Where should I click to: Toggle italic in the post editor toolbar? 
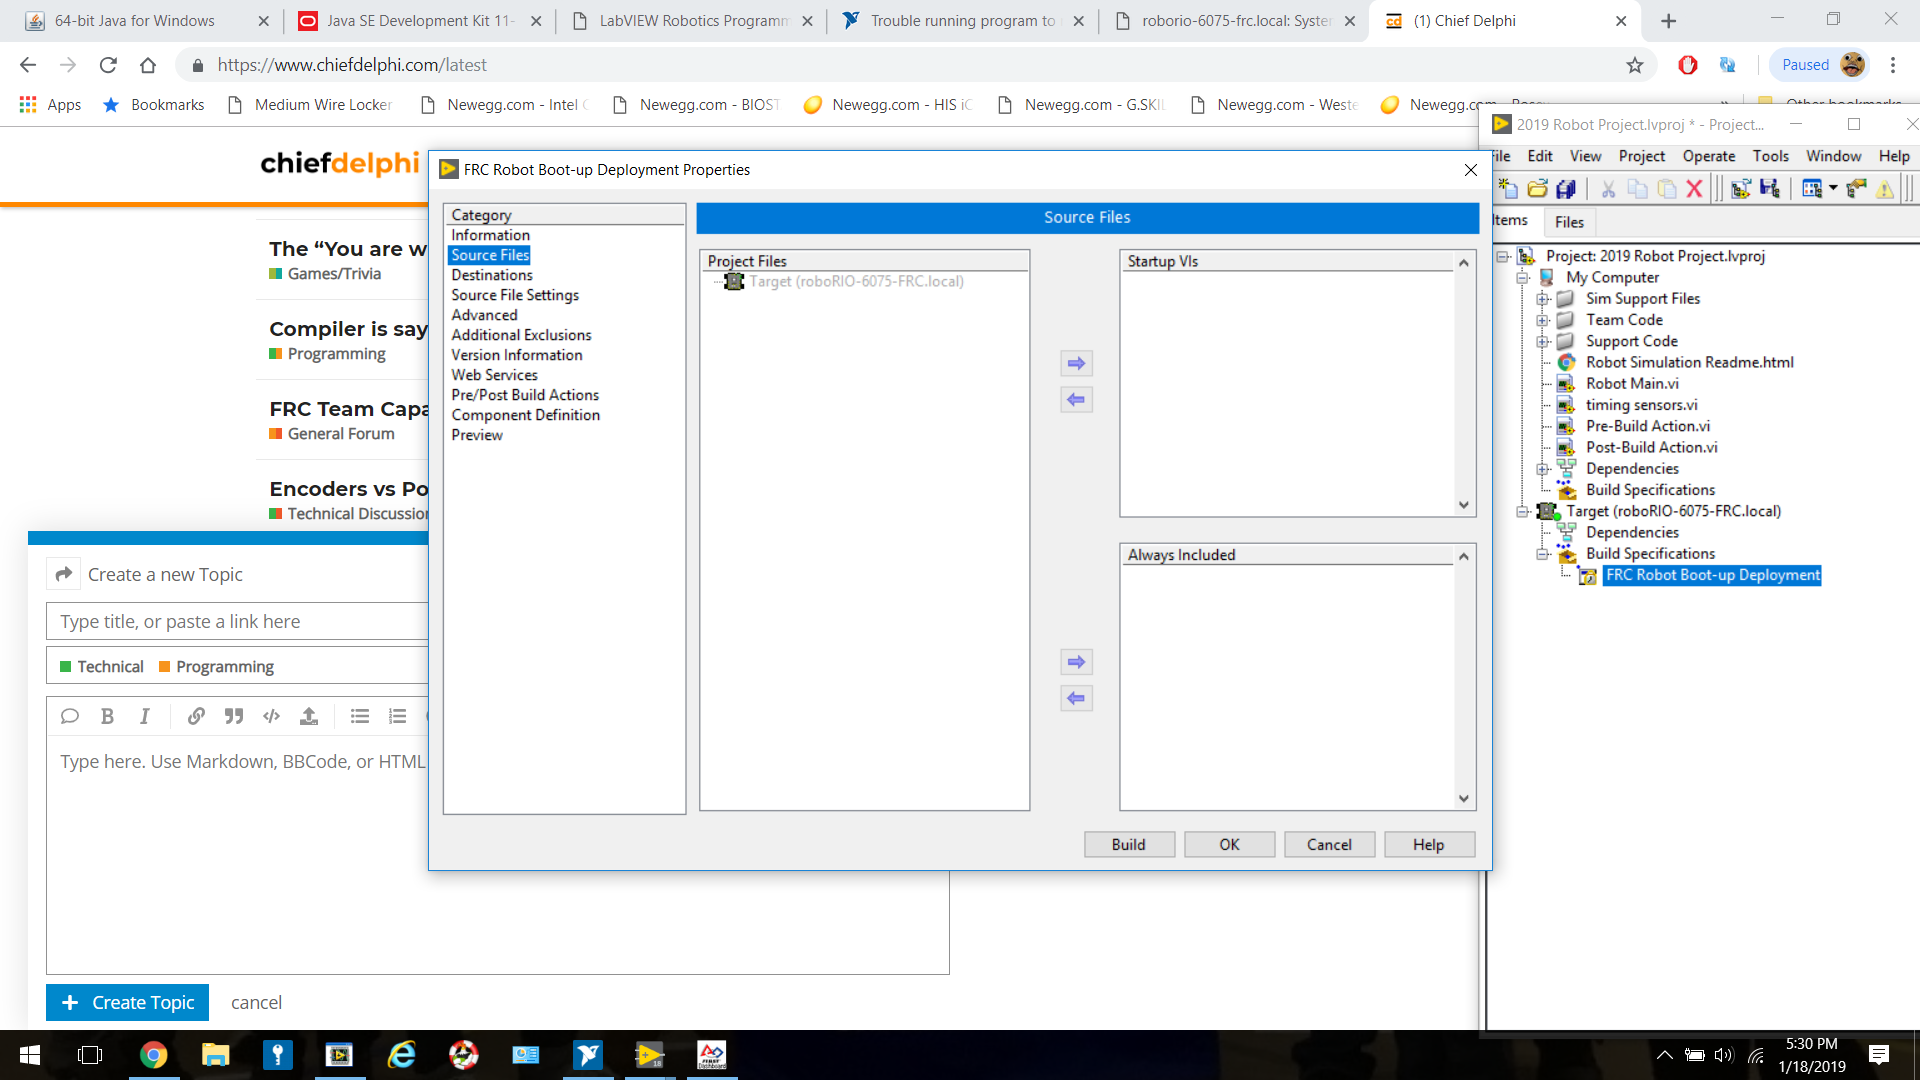145,716
